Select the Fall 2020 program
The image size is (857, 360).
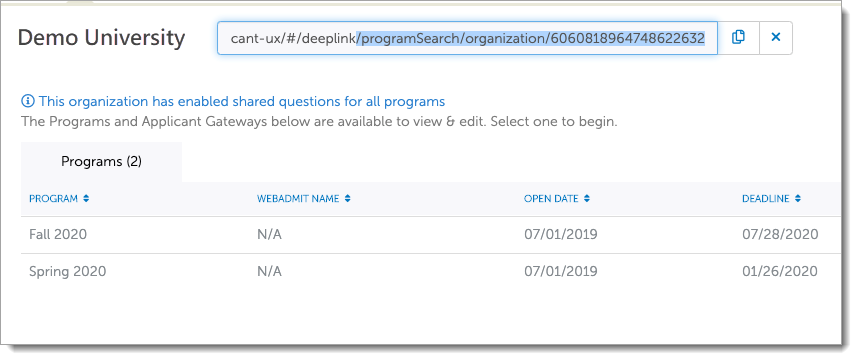point(58,234)
